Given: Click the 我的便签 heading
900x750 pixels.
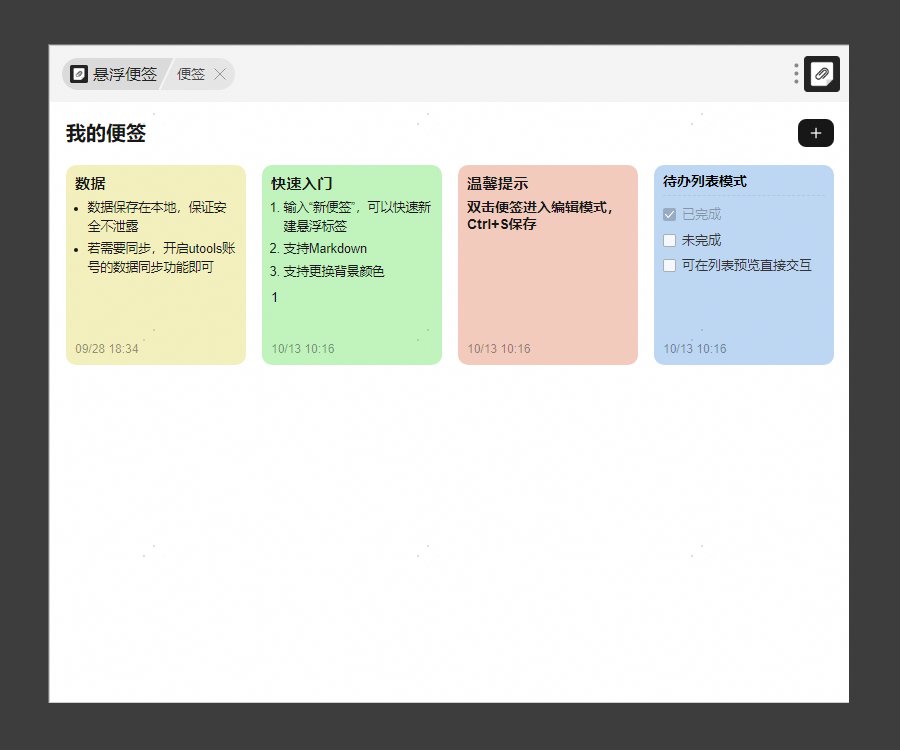Looking at the screenshot, I should [106, 133].
